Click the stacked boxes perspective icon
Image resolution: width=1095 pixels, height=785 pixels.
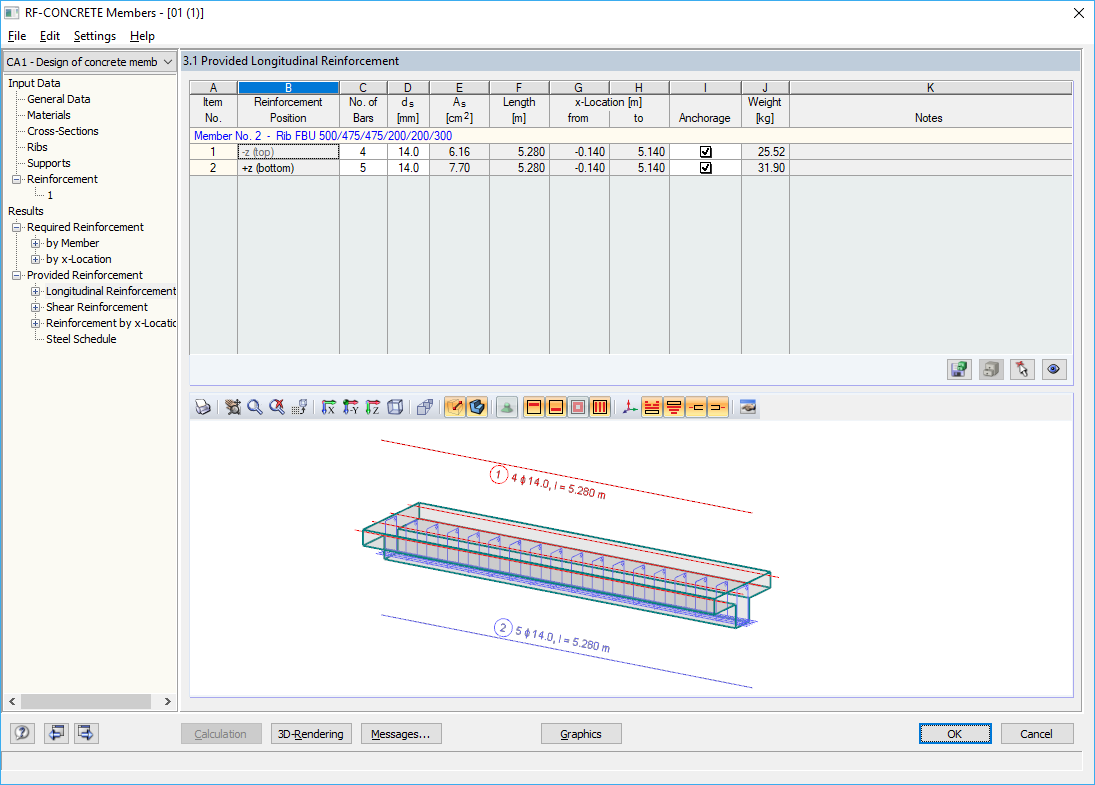pos(425,407)
